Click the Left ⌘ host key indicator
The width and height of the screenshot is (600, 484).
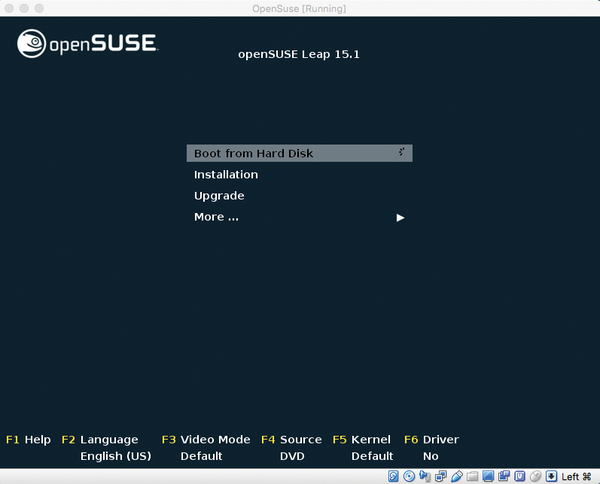pos(576,477)
